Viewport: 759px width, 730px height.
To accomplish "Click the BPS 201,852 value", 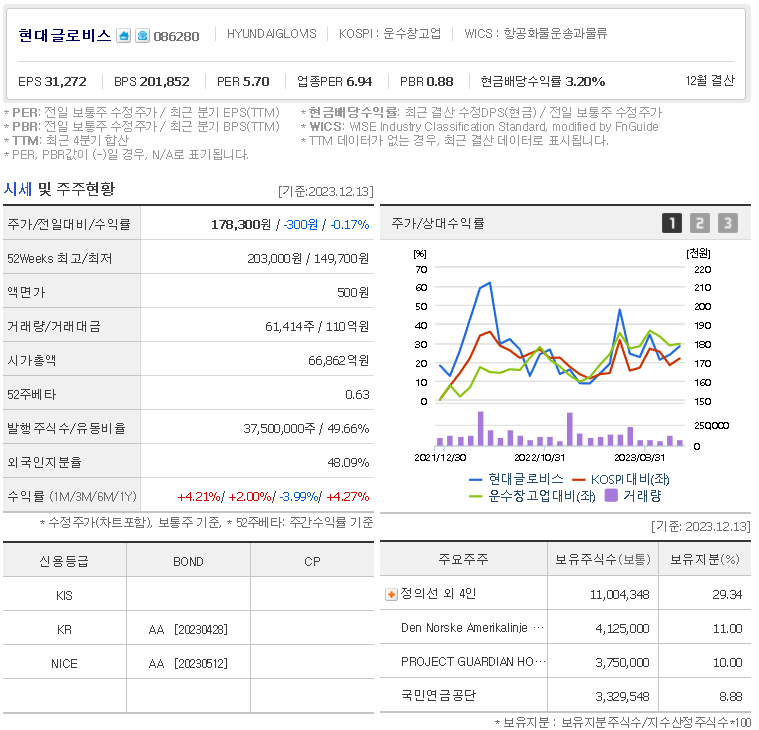I will [x=152, y=81].
